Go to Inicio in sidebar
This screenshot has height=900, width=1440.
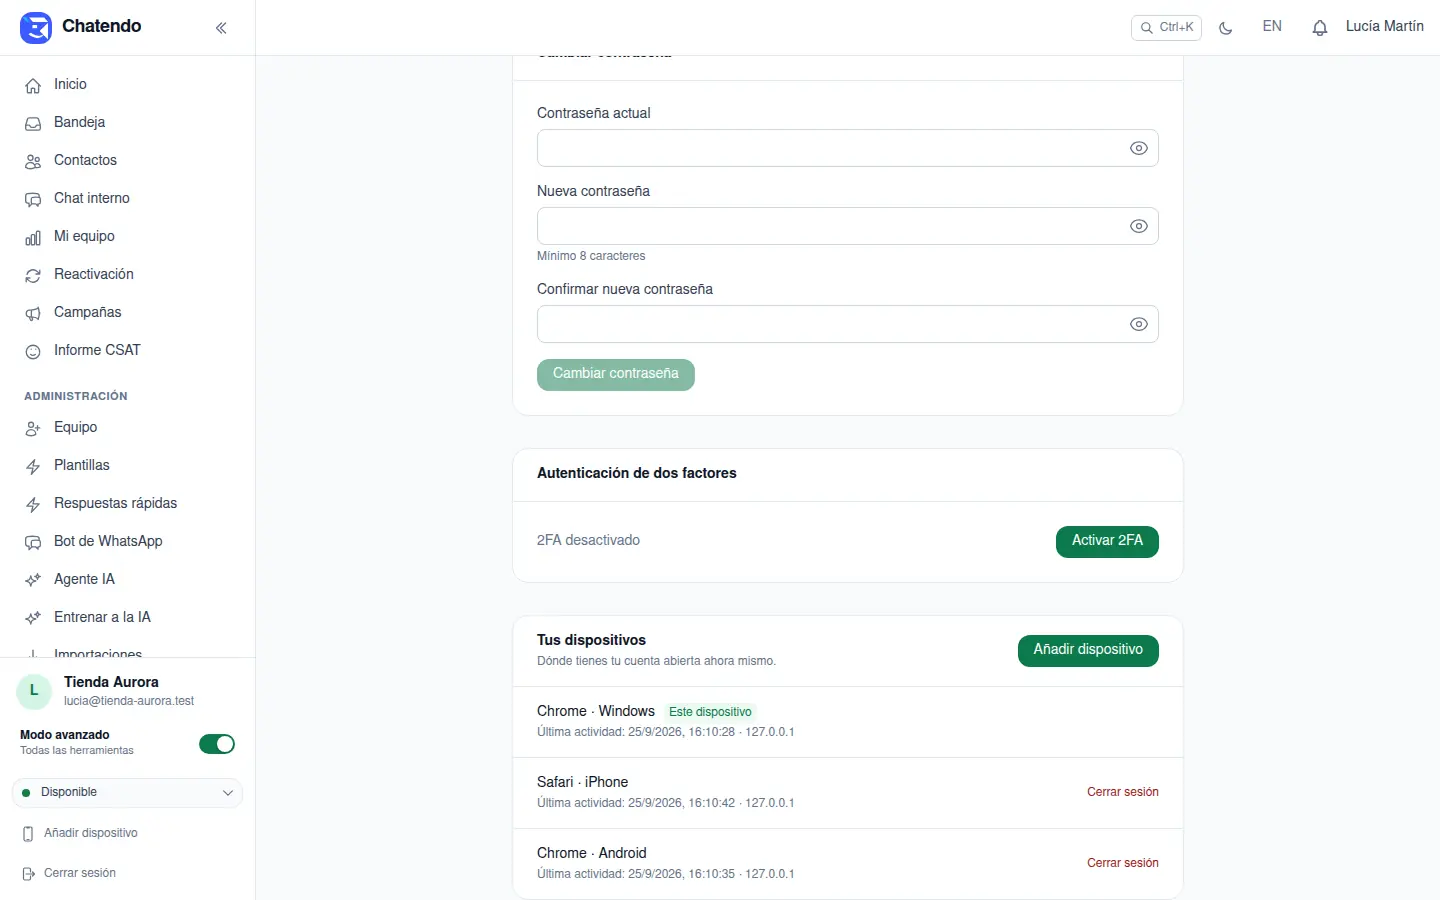click(128, 85)
